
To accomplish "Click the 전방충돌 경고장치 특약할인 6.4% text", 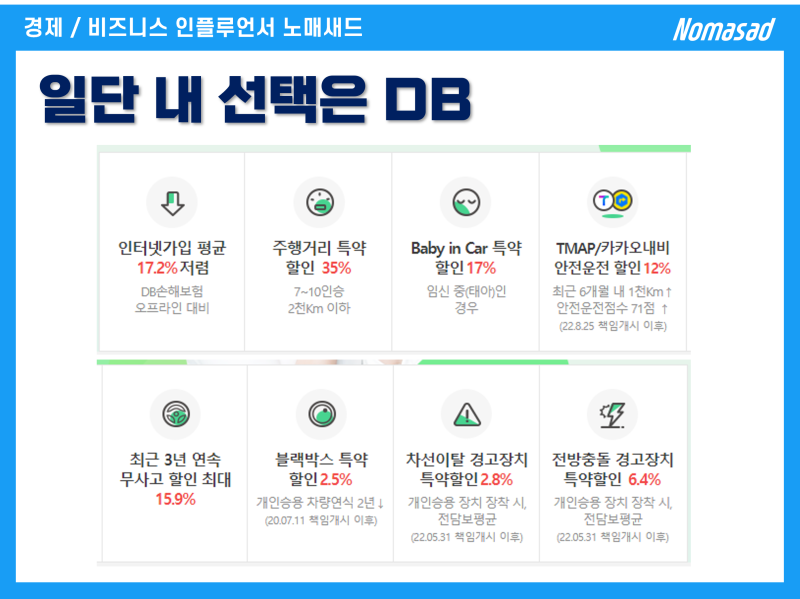I will (x=612, y=469).
